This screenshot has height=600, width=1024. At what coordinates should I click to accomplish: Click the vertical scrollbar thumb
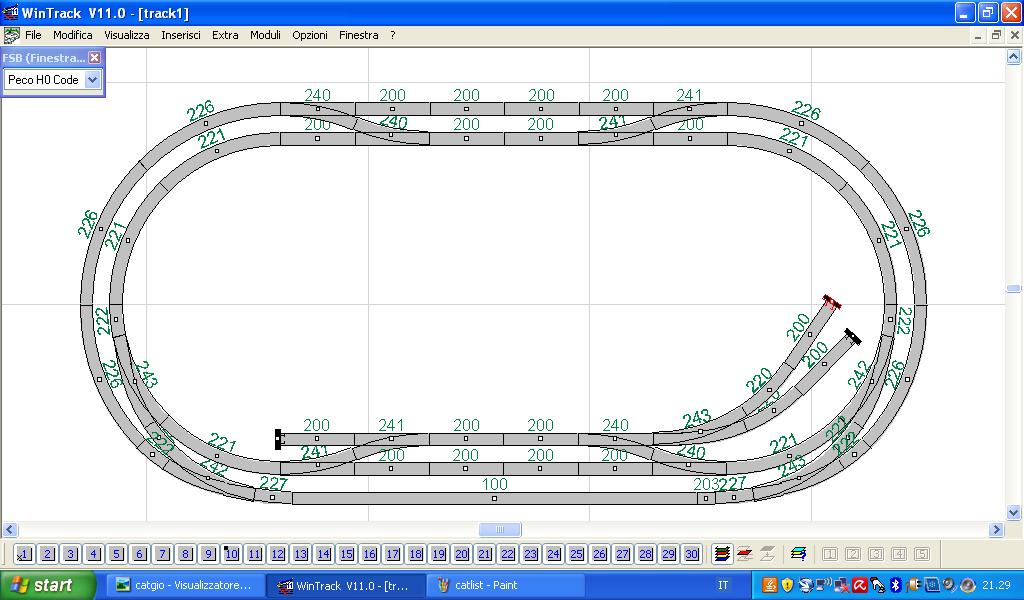tap(1014, 289)
